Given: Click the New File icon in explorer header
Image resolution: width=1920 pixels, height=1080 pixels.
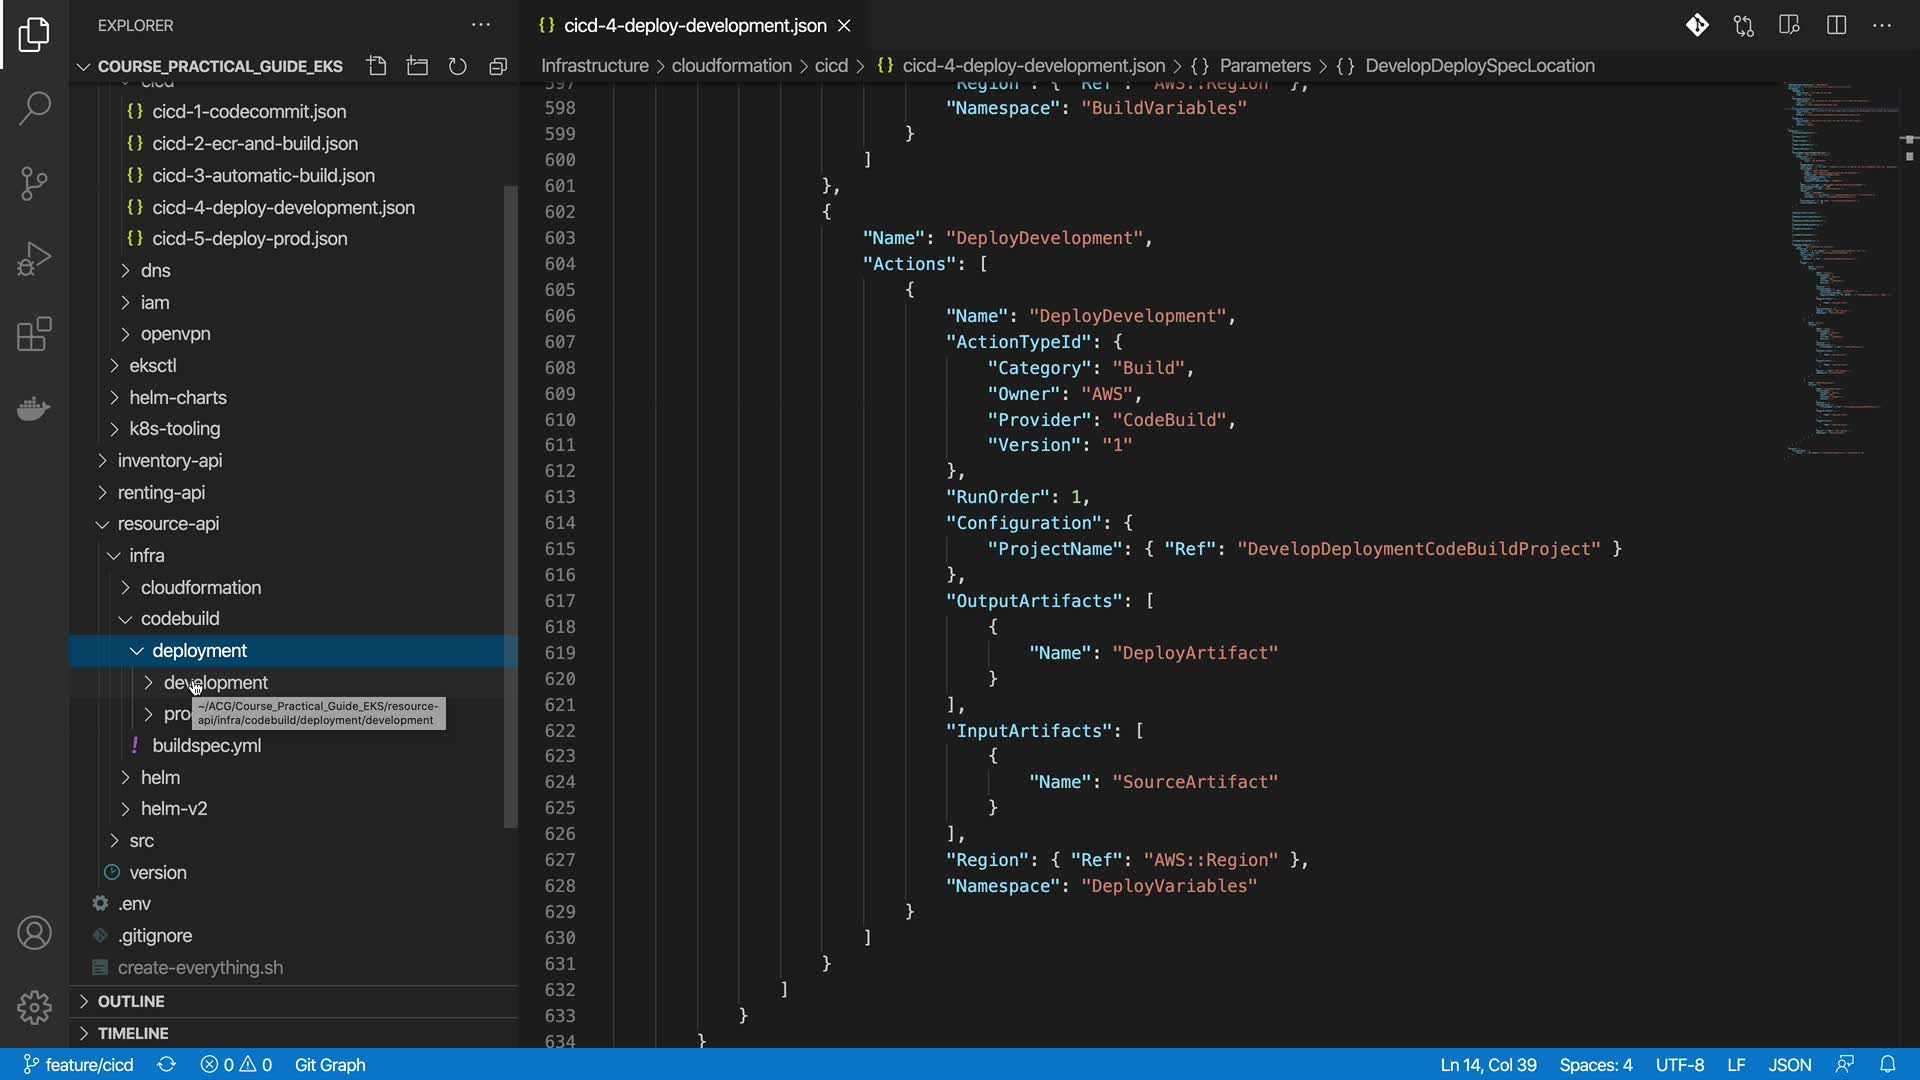Looking at the screenshot, I should (x=376, y=66).
